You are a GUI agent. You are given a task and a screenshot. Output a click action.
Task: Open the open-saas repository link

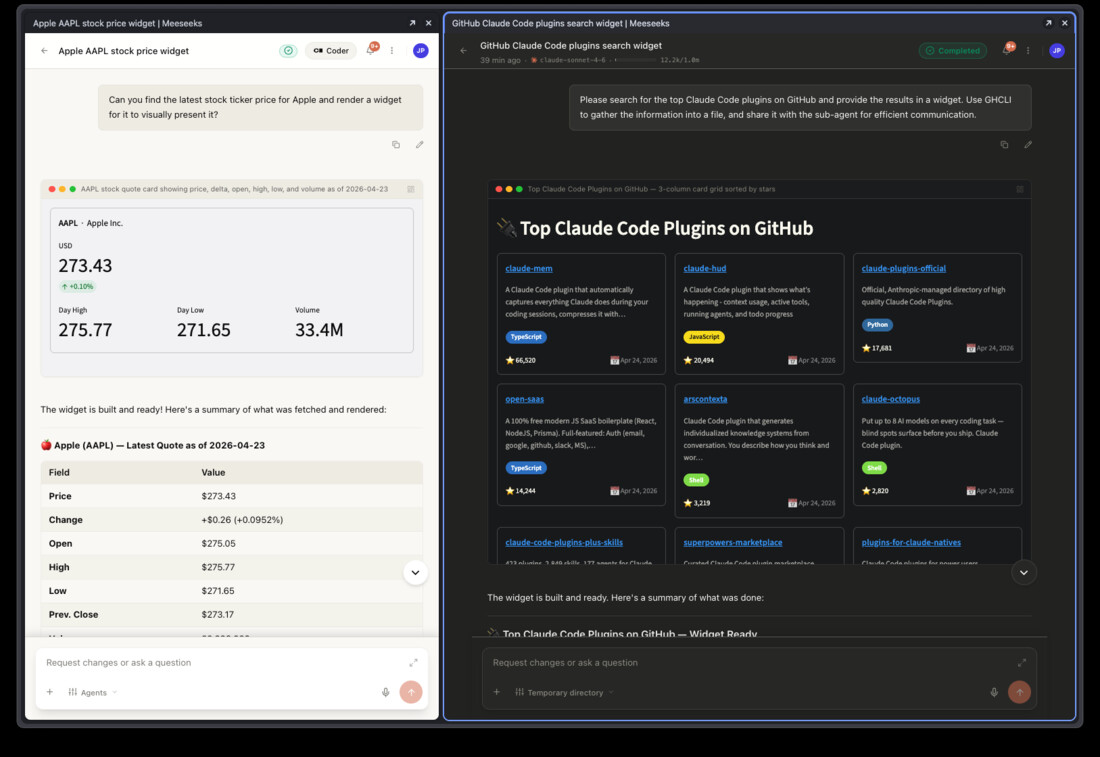525,398
